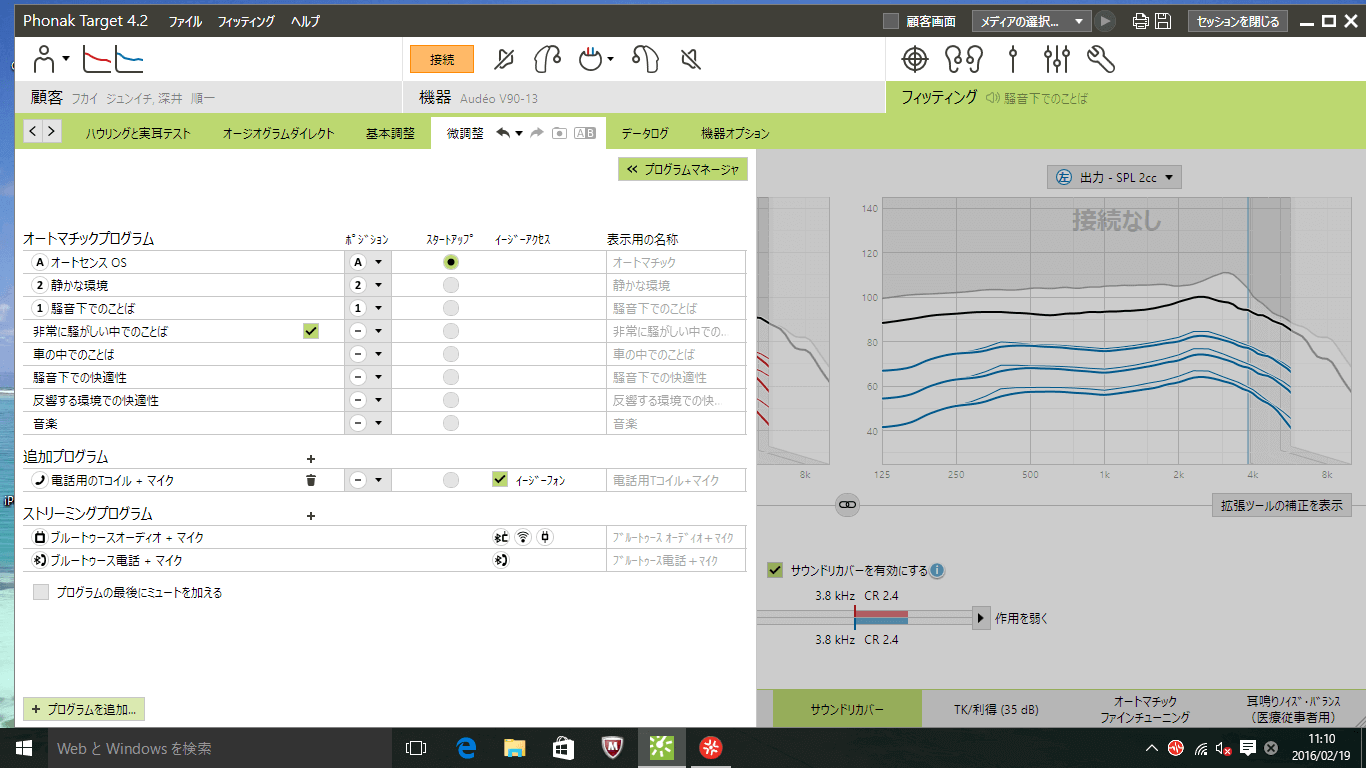This screenshot has height=768, width=1366.
Task: Uncheck the 非常に騒がしい中でのことば checkbox
Action: 311,331
